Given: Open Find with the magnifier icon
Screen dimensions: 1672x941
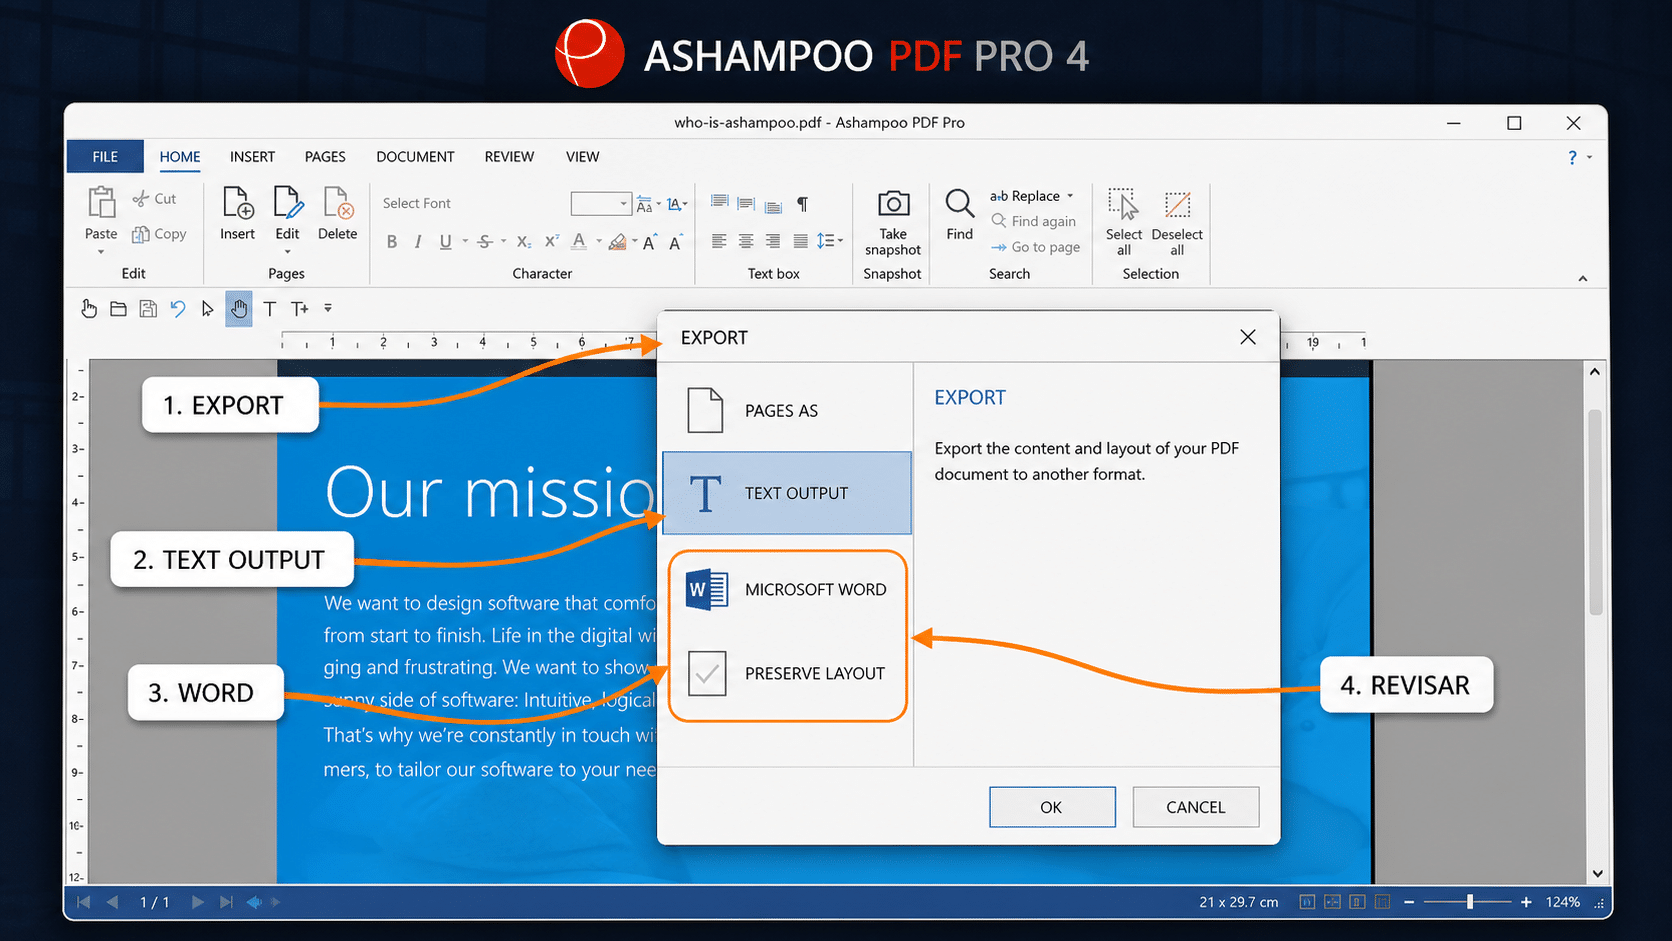Looking at the screenshot, I should 959,204.
